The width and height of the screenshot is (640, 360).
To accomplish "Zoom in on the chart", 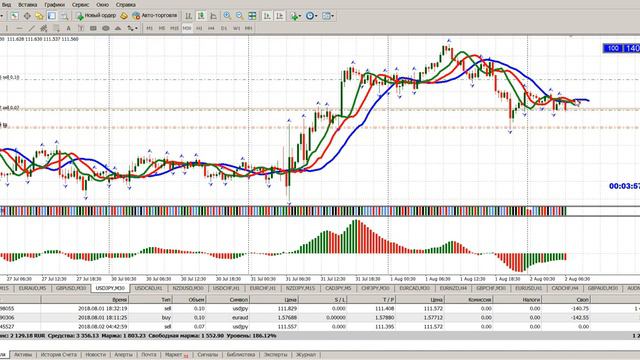I will click(x=227, y=16).
